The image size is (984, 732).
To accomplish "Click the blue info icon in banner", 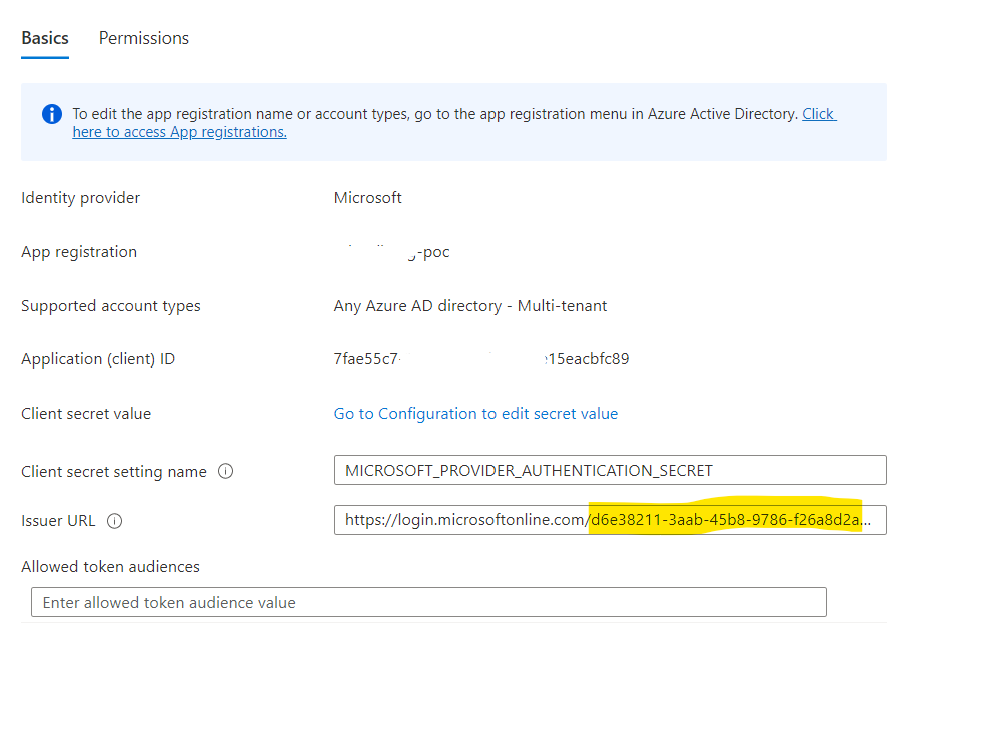I will coord(52,114).
